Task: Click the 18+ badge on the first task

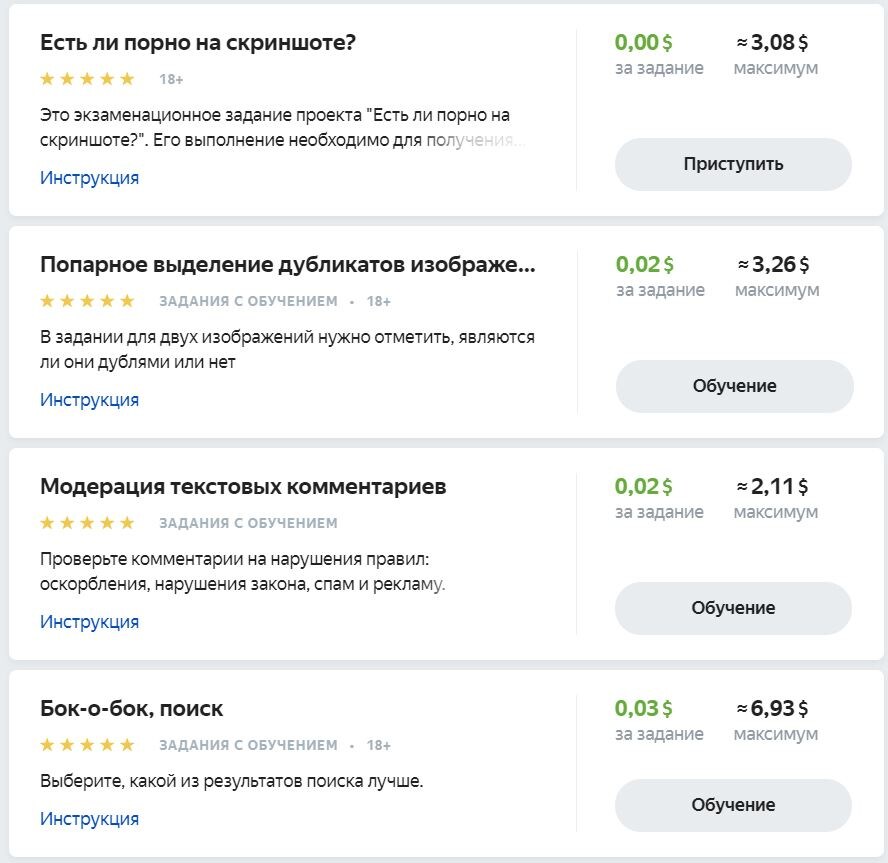Action: point(171,79)
